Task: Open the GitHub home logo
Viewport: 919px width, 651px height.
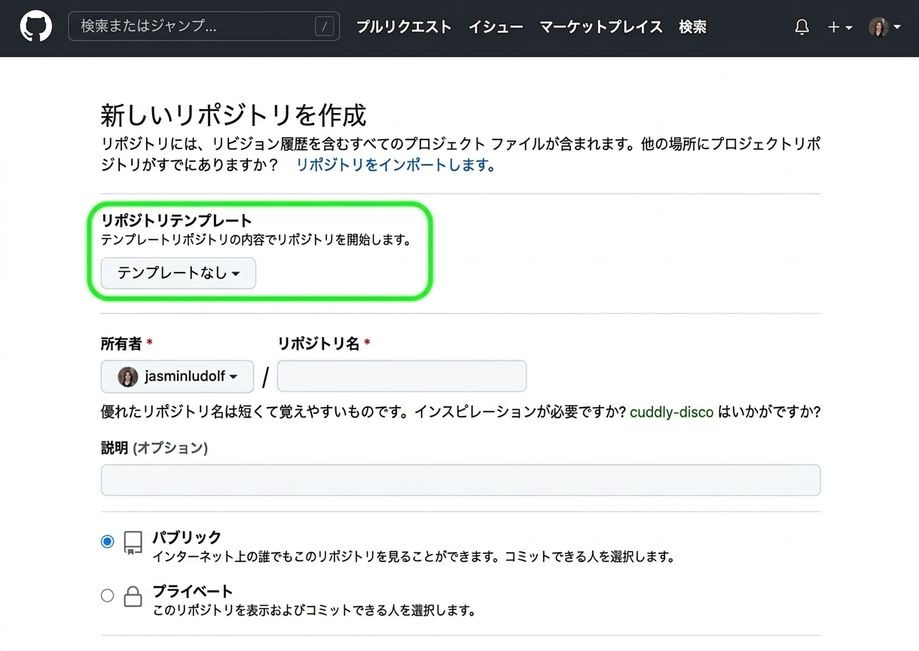Action: pyautogui.click(x=36, y=27)
